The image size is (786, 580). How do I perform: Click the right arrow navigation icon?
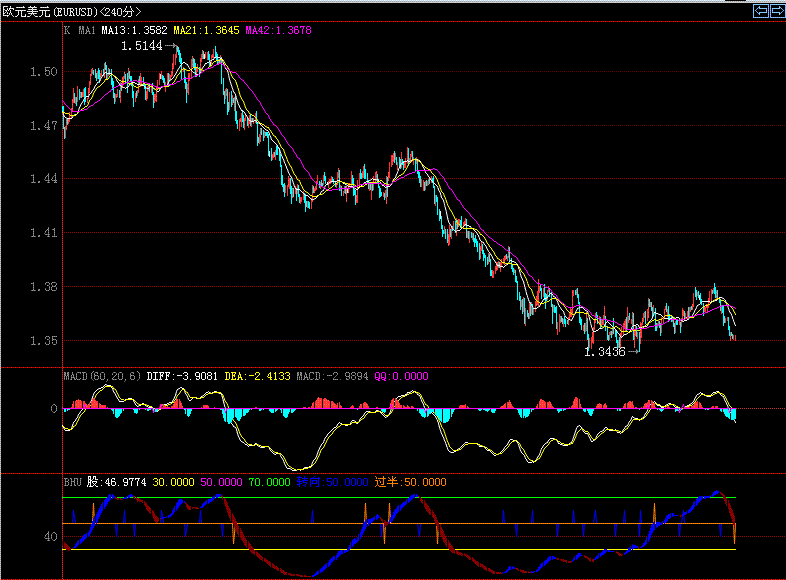(x=776, y=10)
